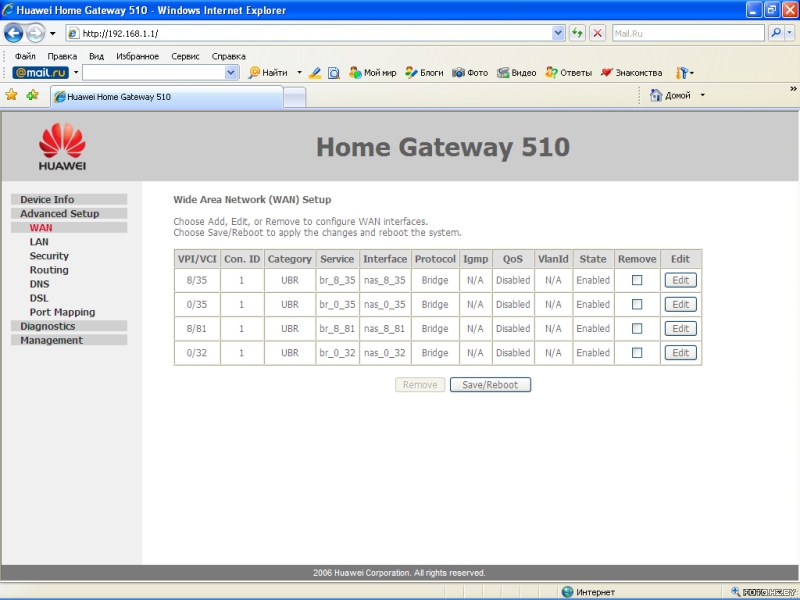Select the Huawei Home Gateway 510 tab
The image size is (800, 600).
point(166,97)
